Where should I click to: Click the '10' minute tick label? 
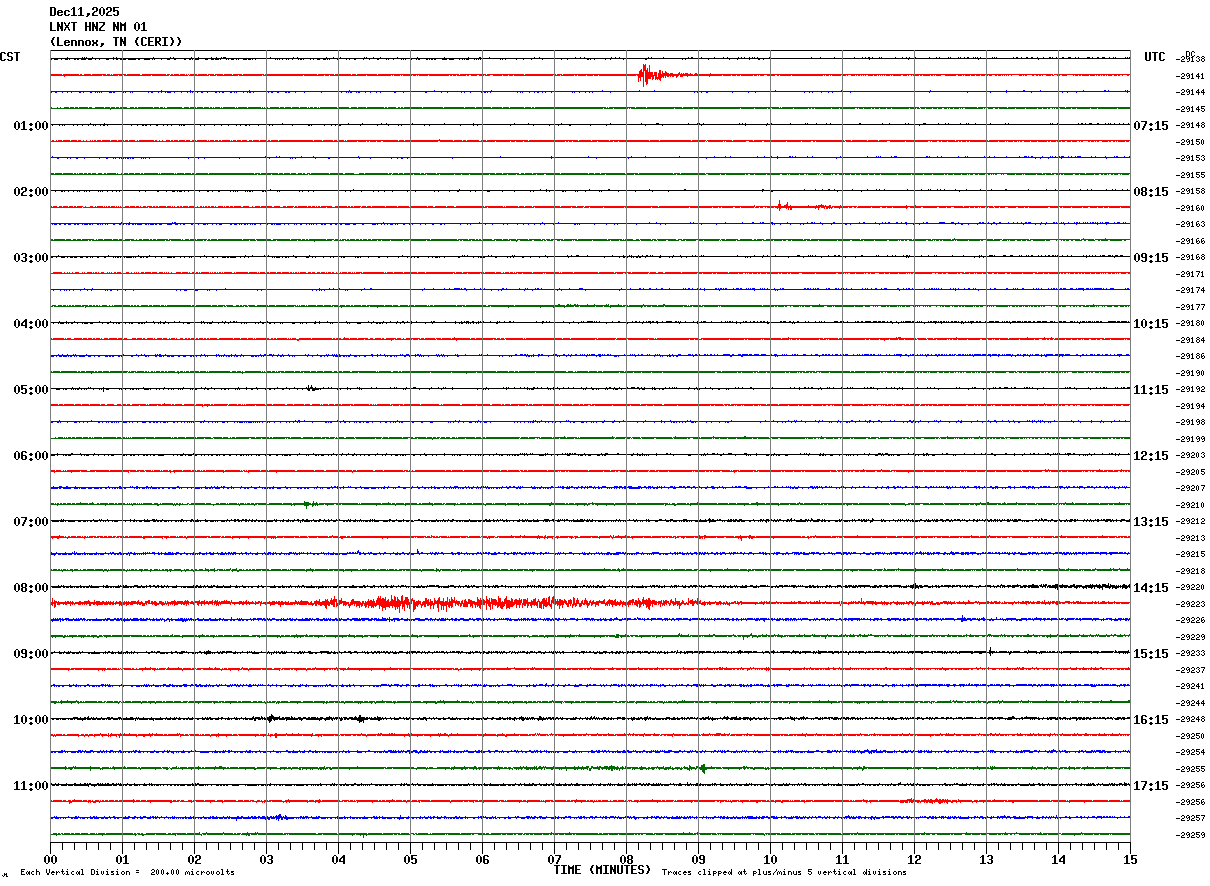click(x=770, y=859)
